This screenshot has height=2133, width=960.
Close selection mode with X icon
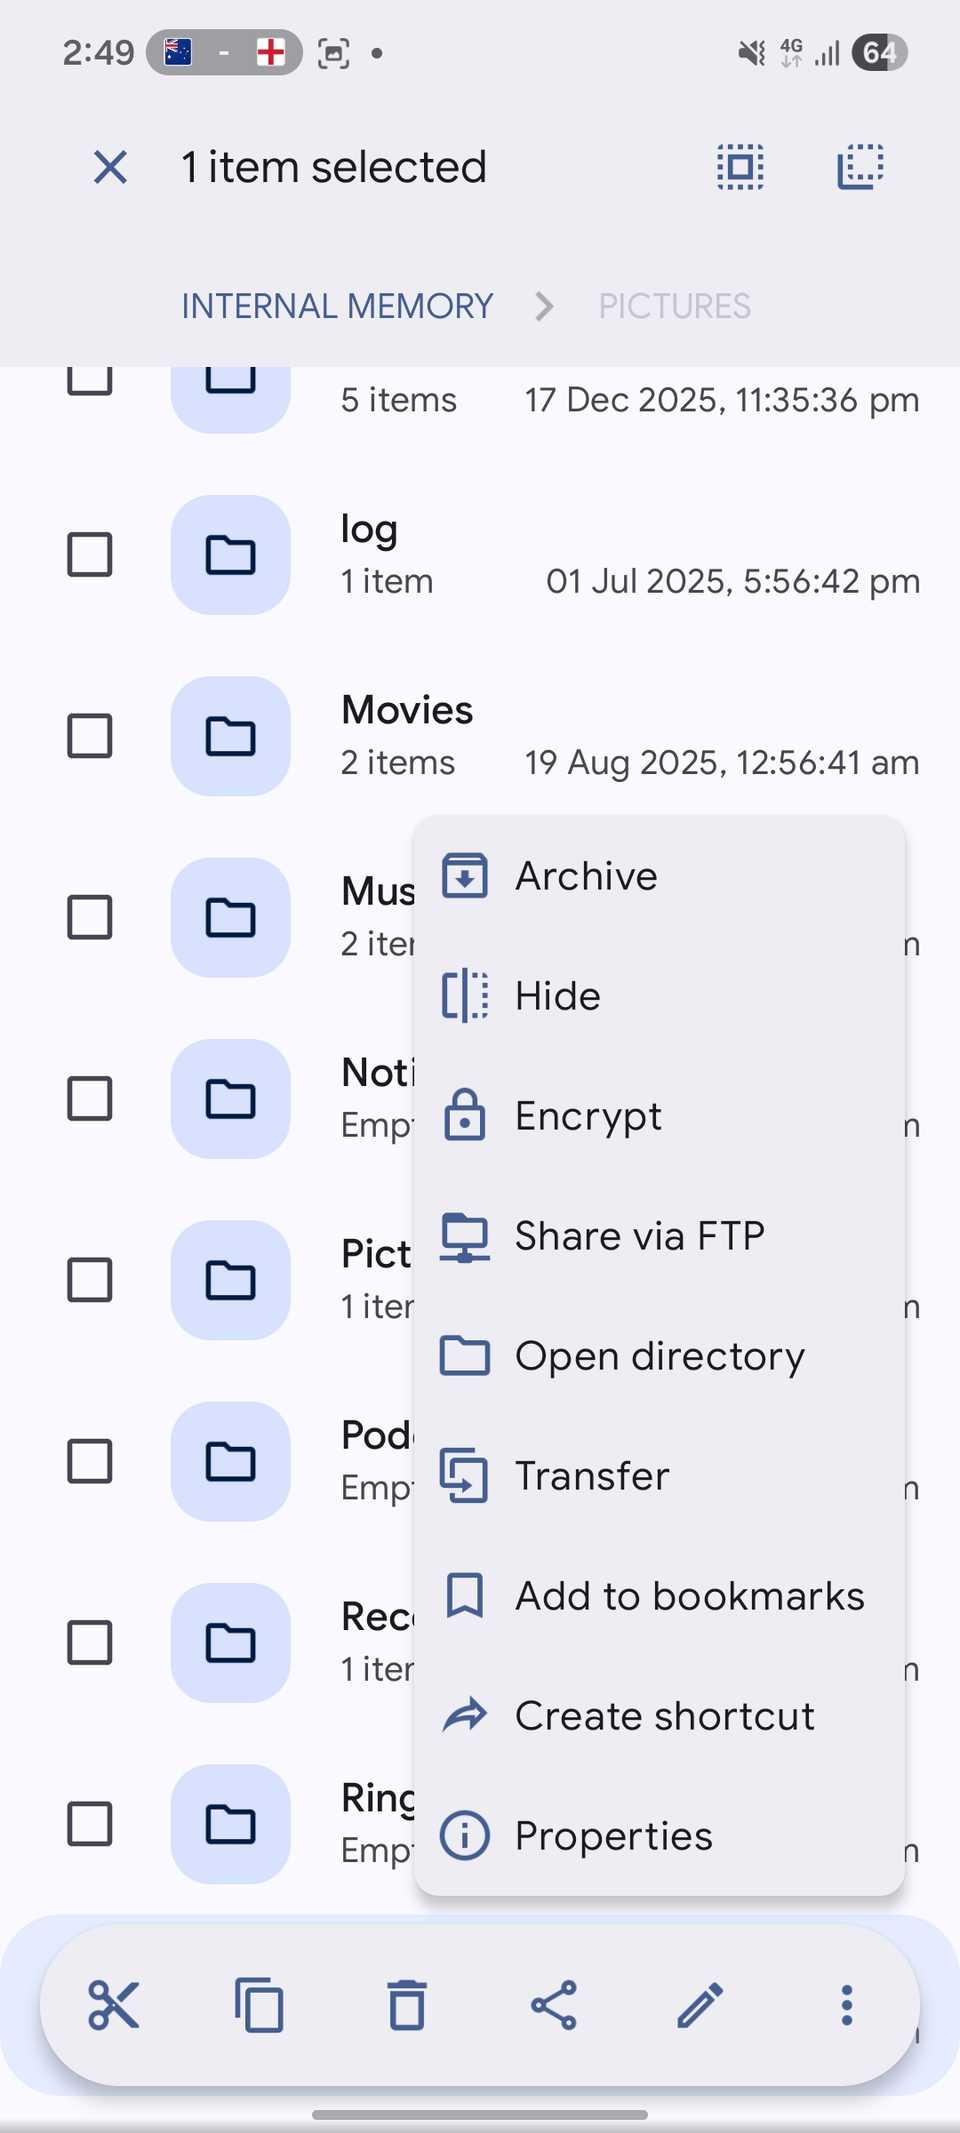[x=110, y=167]
